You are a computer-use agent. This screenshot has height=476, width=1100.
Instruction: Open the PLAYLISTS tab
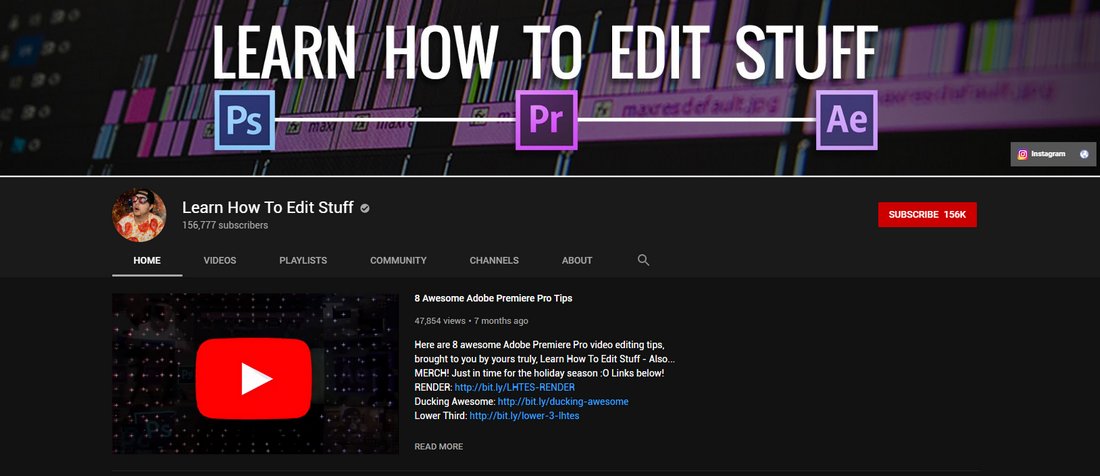(303, 260)
